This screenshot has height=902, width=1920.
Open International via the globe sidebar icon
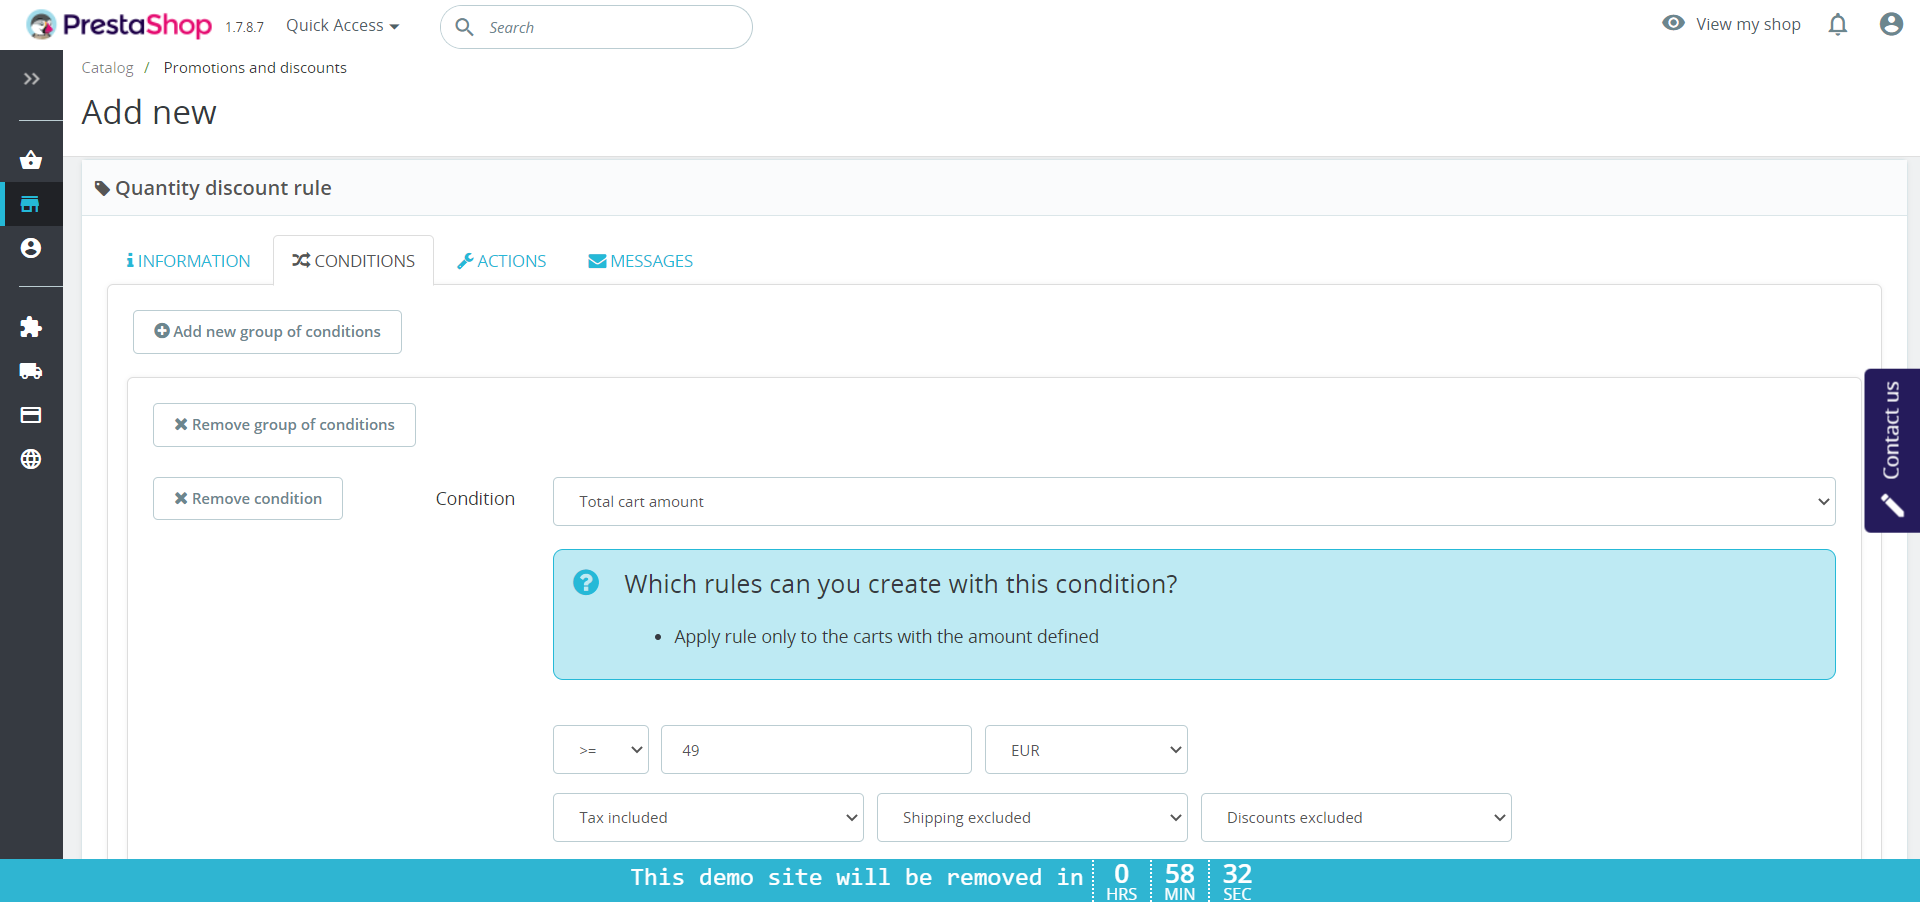(31, 459)
